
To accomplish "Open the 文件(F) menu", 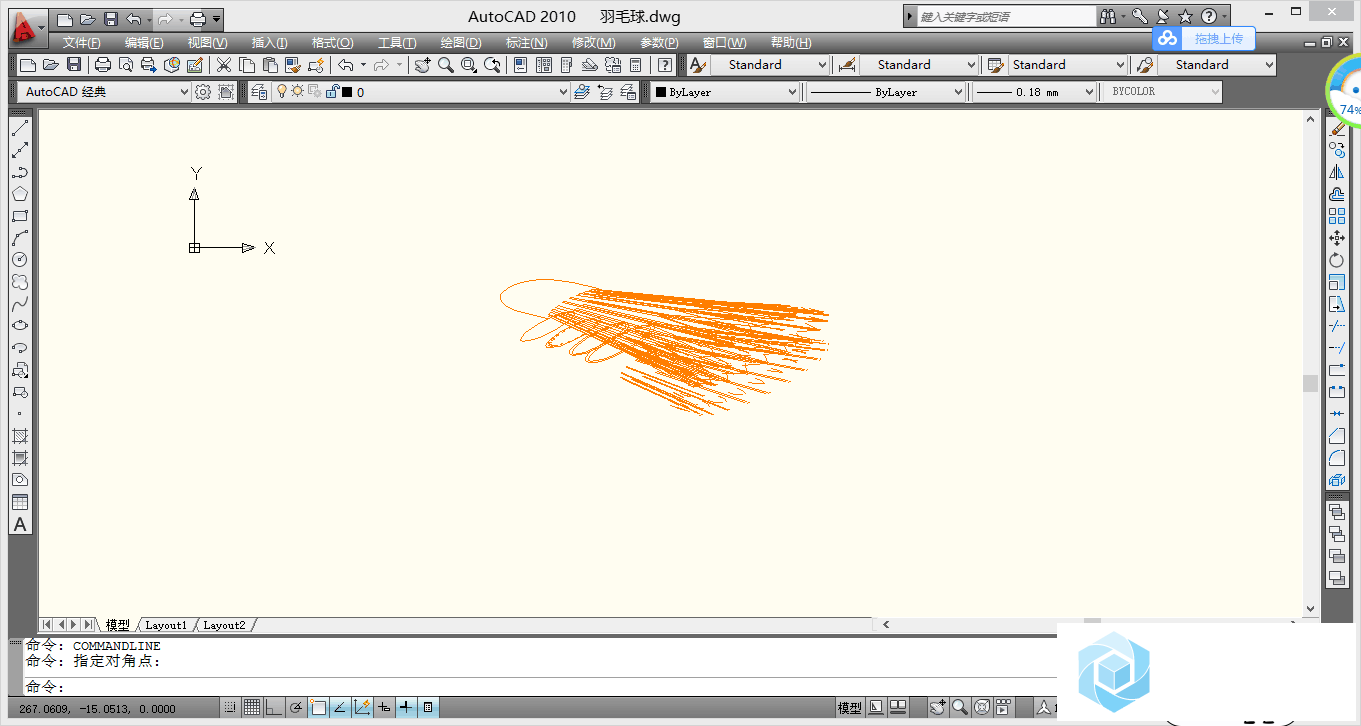I will click(82, 43).
